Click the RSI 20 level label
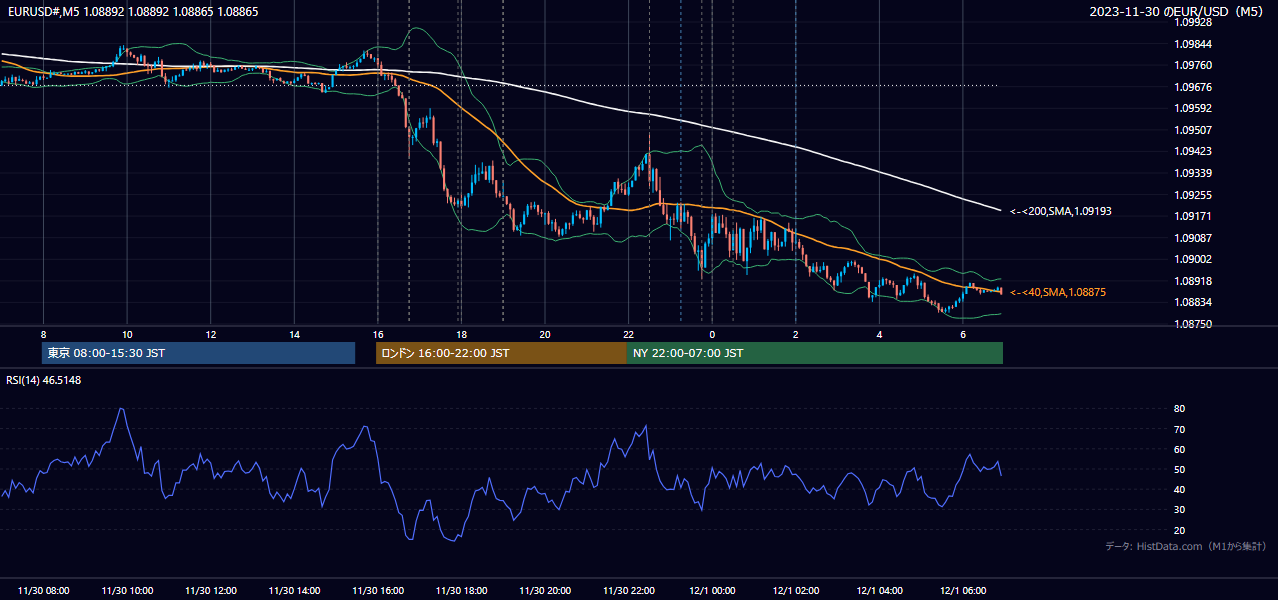The width and height of the screenshot is (1278, 600). pyautogui.click(x=1179, y=530)
